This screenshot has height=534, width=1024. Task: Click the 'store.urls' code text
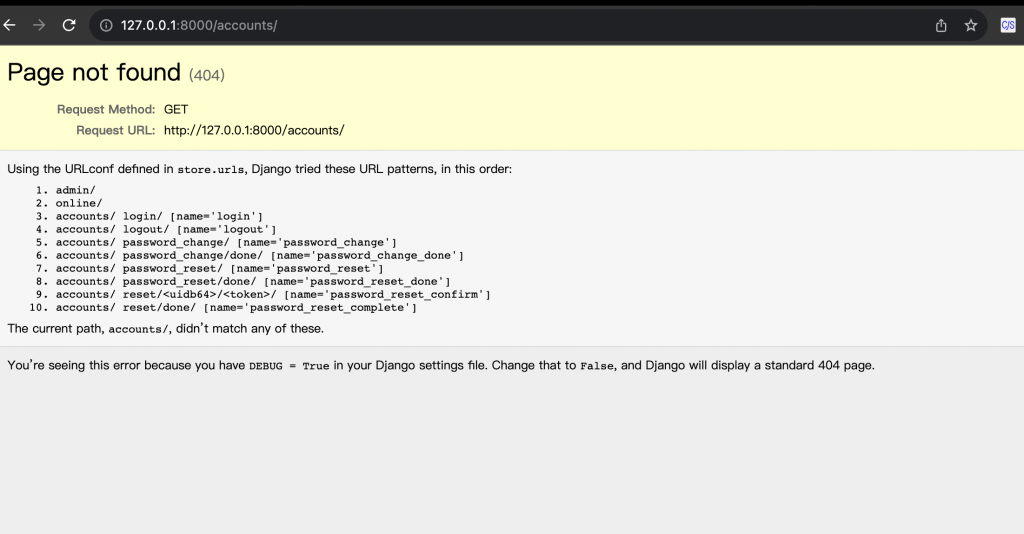pos(209,170)
